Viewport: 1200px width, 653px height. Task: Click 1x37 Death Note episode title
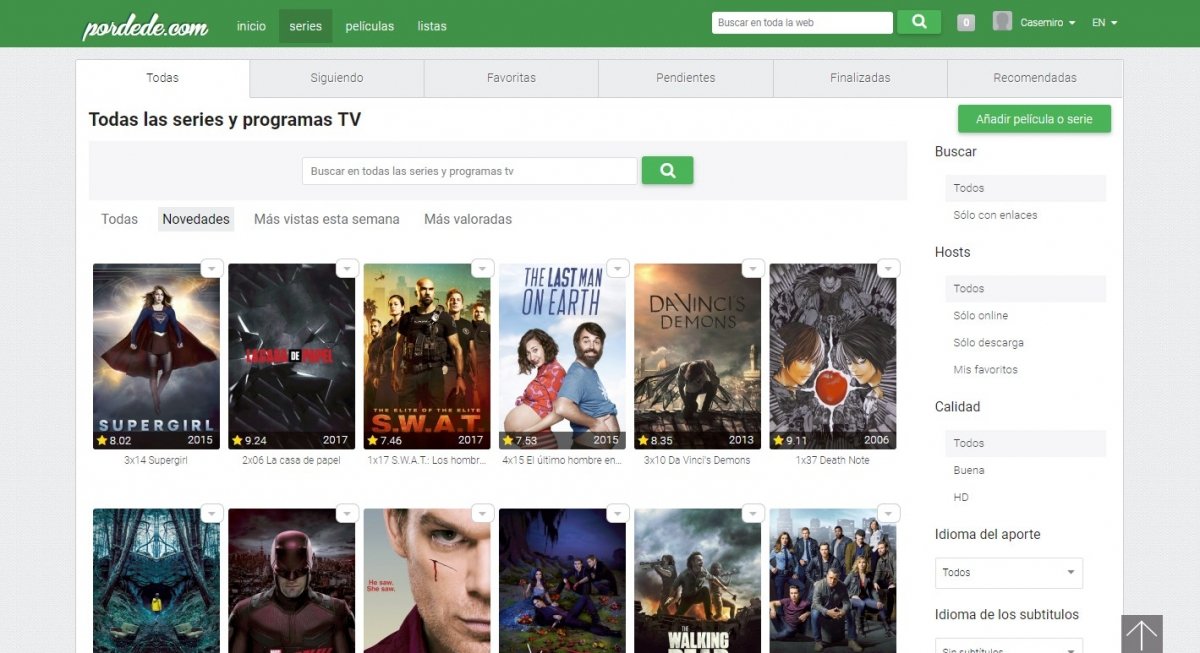click(833, 461)
